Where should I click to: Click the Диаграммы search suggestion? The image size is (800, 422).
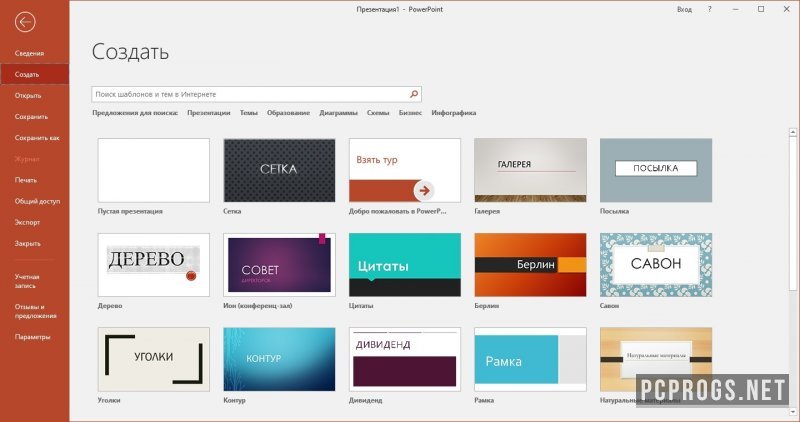point(338,113)
